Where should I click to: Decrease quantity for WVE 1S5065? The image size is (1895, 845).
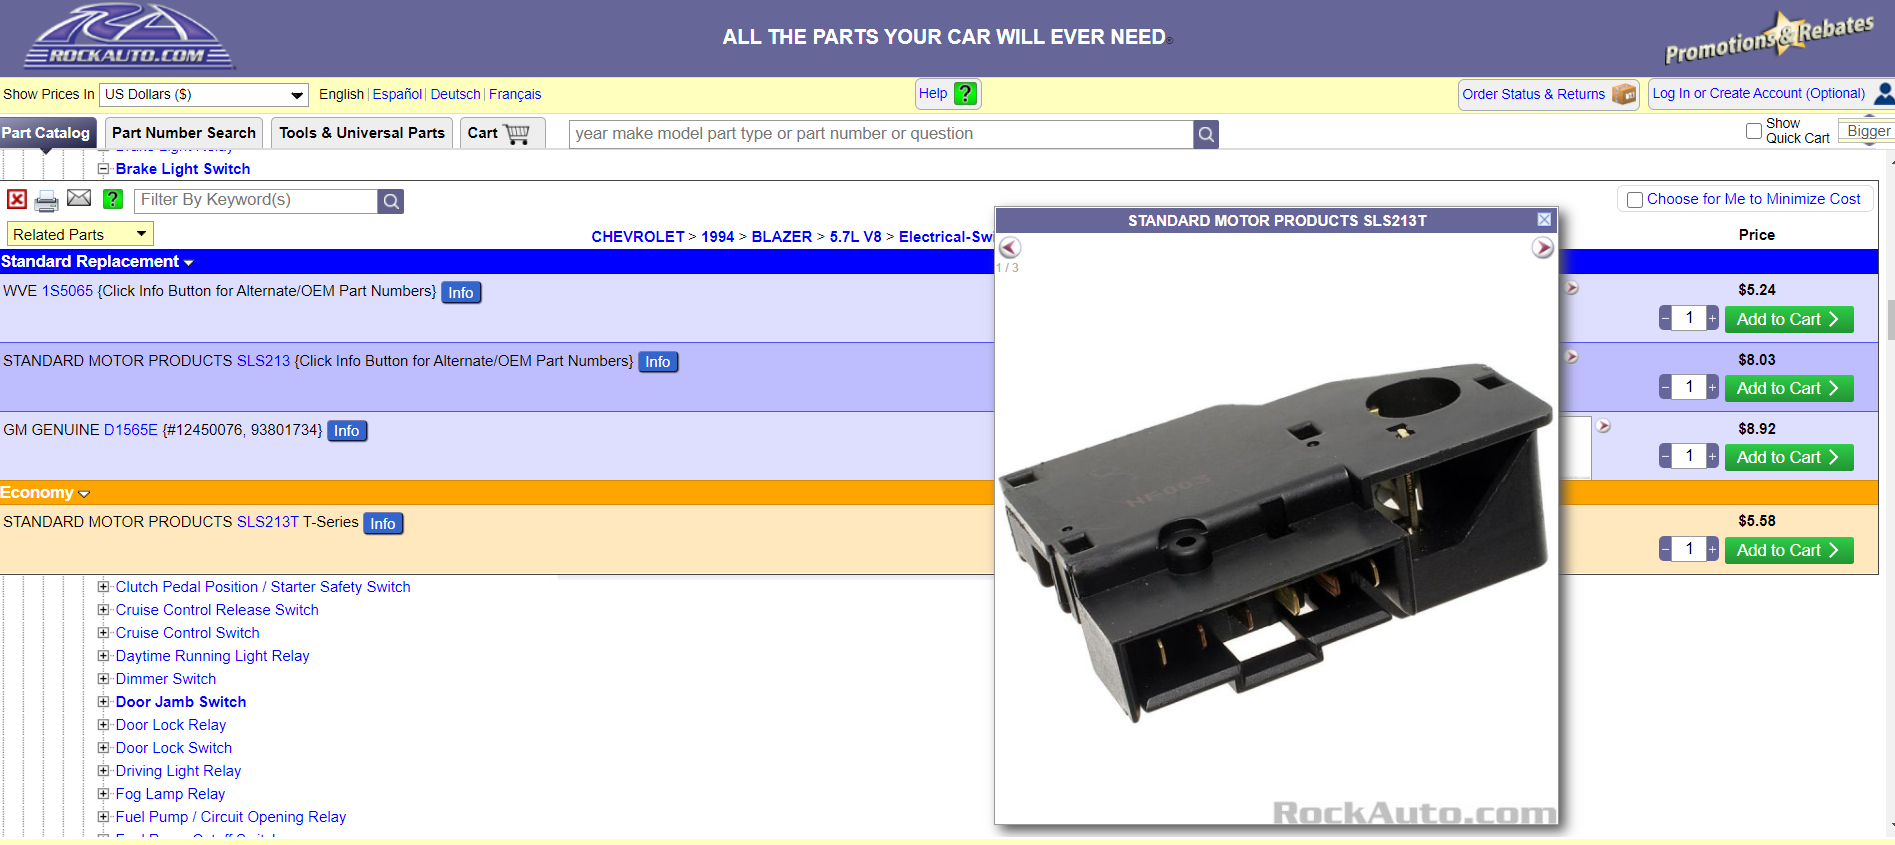1665,319
